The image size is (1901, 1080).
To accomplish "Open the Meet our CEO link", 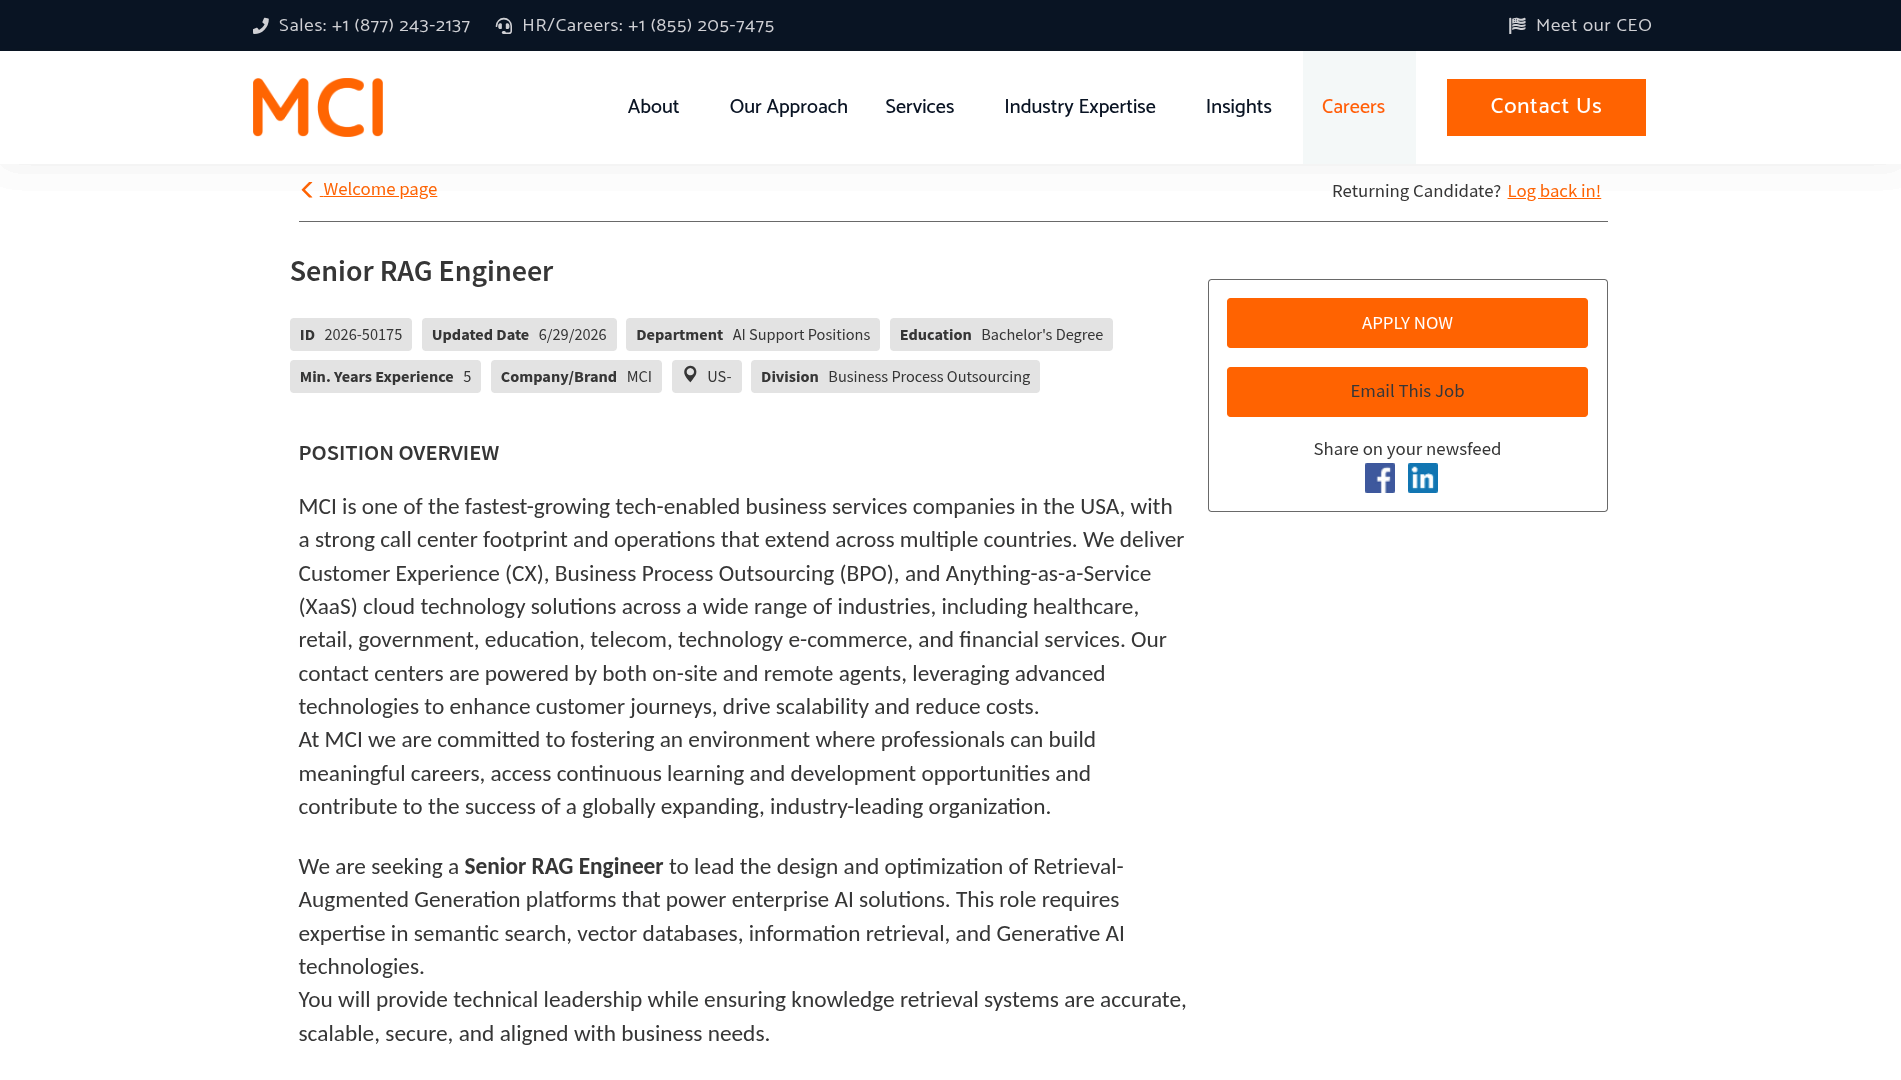I will point(1593,25).
